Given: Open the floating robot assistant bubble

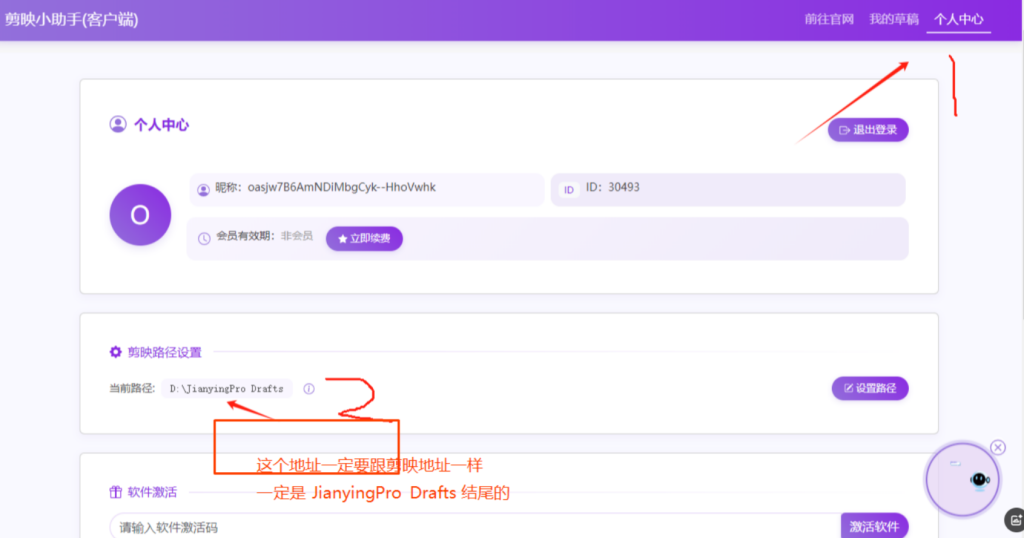Looking at the screenshot, I should (962, 480).
